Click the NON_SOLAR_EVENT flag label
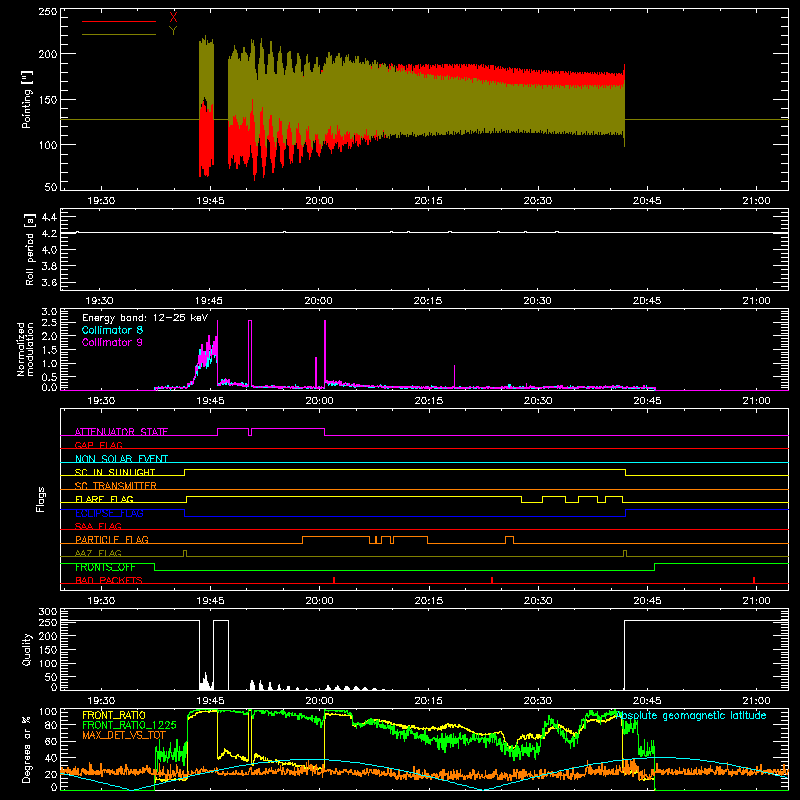 121,459
